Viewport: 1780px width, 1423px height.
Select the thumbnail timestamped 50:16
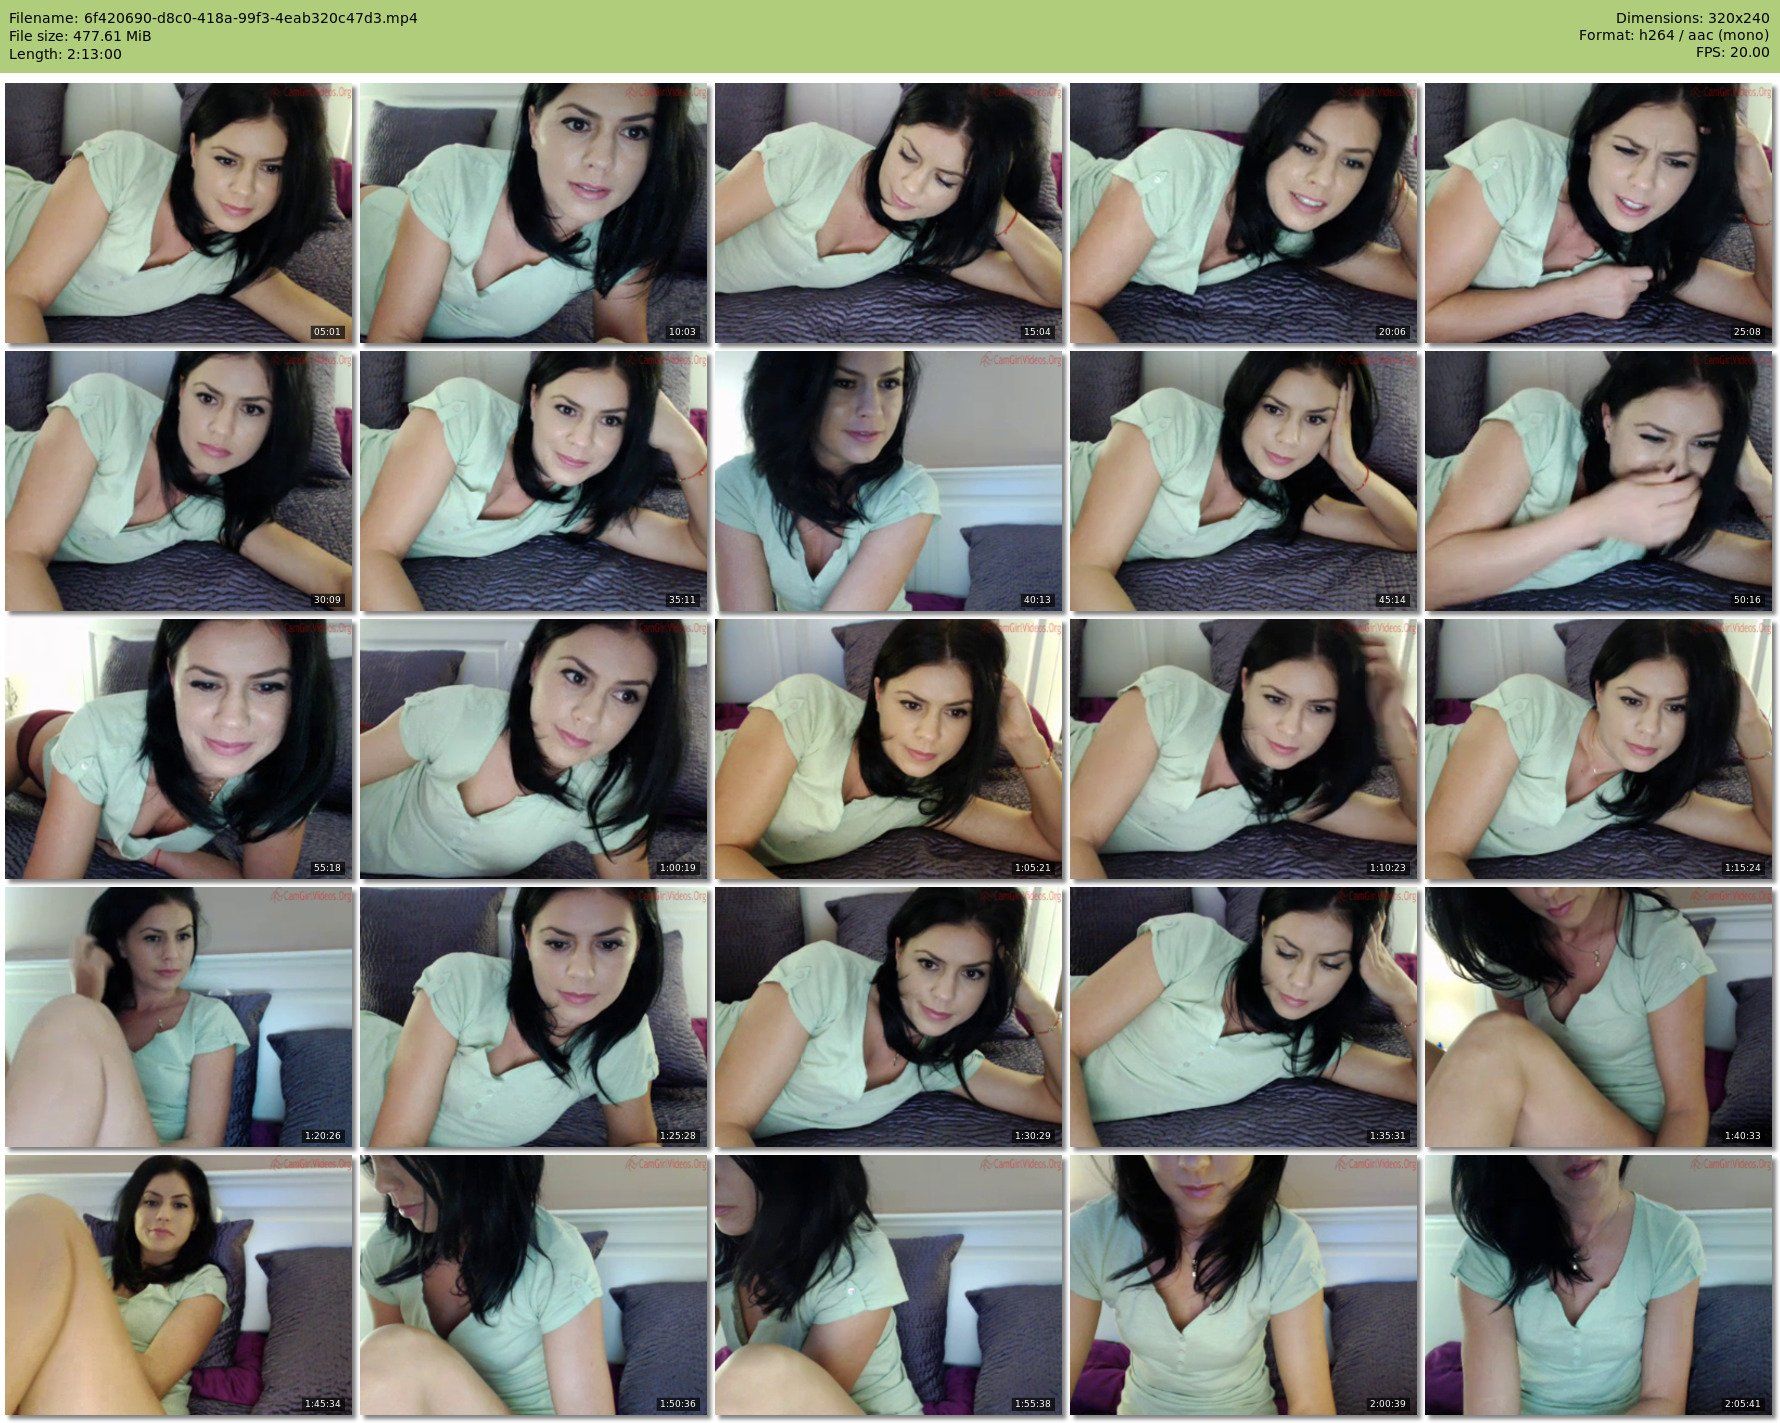(x=1598, y=481)
